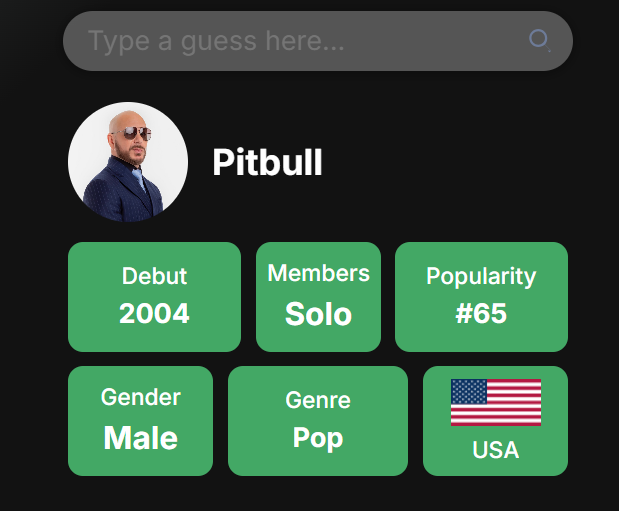This screenshot has height=511, width=619.
Task: Focus the 'Type a guess here...' field
Action: 318,41
